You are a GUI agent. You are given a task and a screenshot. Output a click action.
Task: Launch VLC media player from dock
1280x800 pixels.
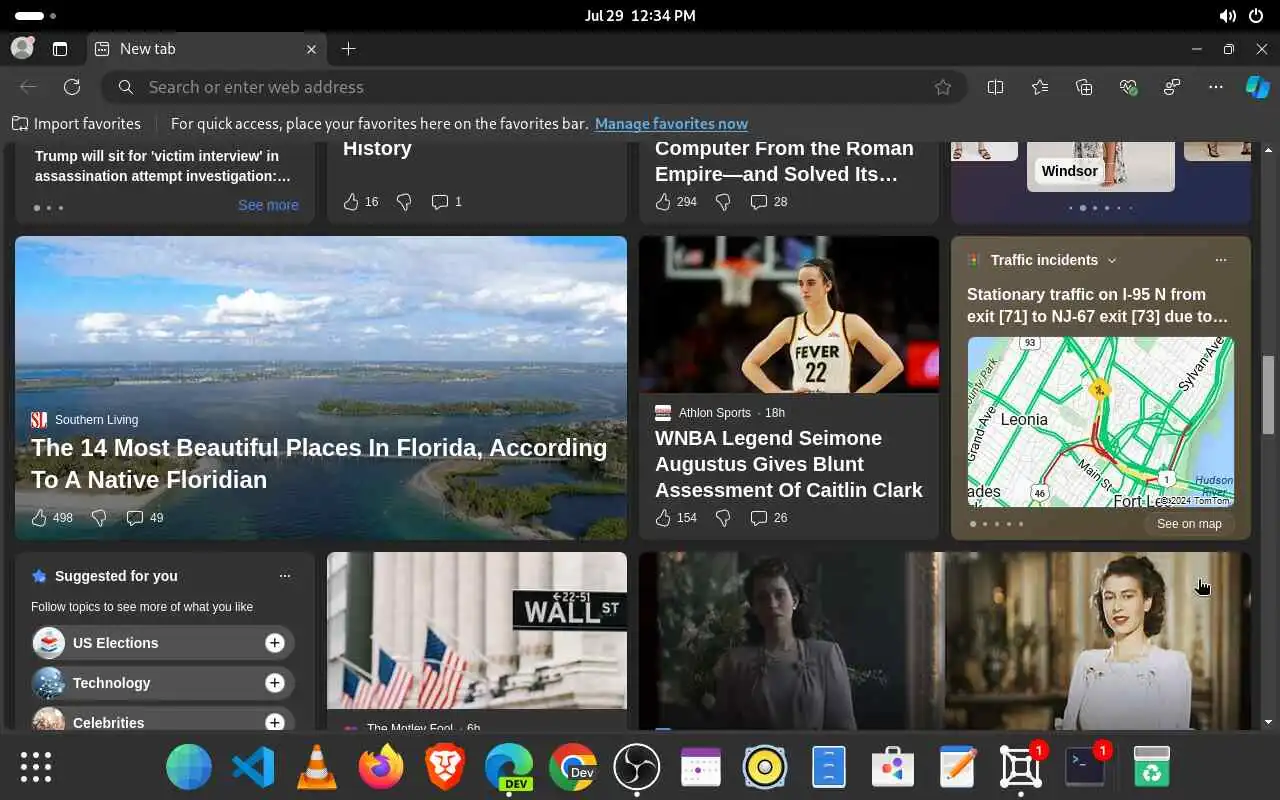tap(317, 768)
